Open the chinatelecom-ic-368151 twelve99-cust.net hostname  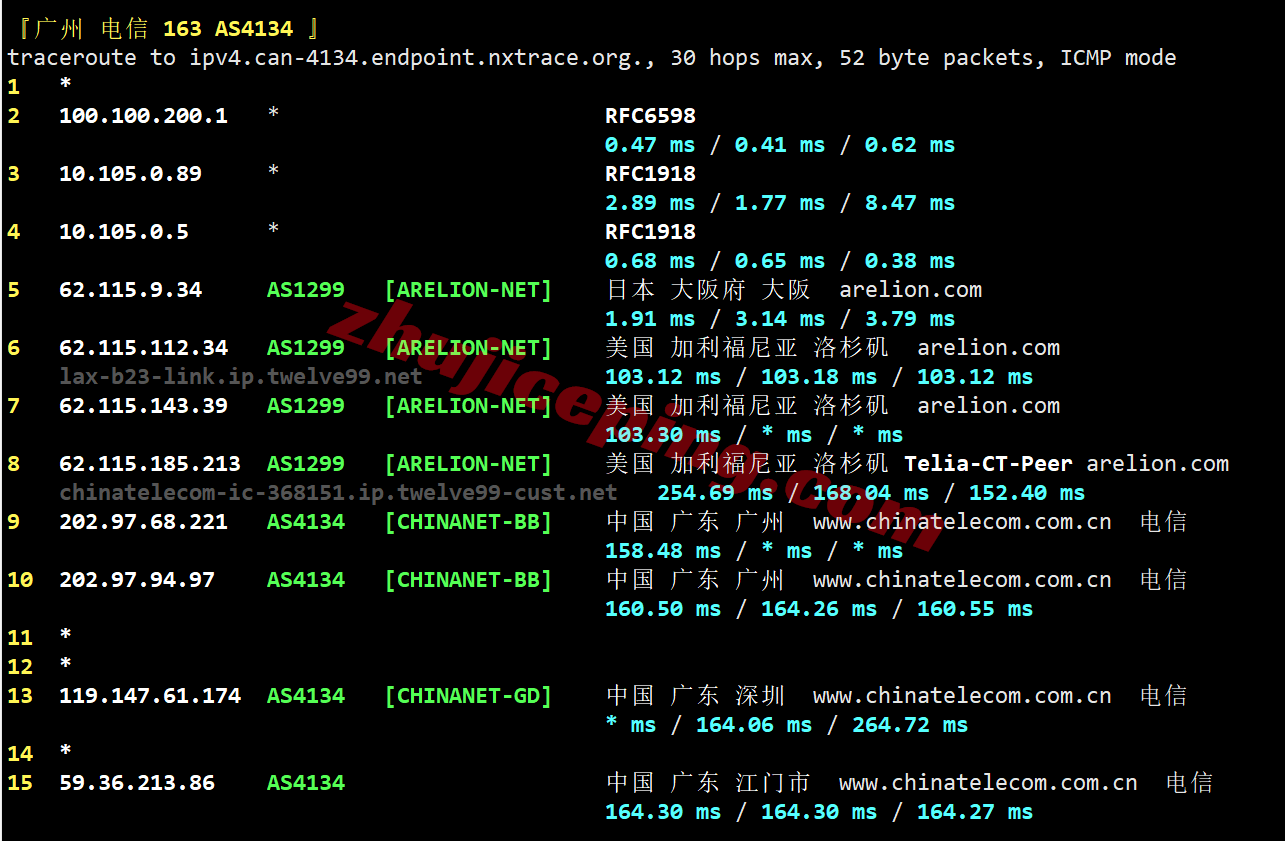pos(338,493)
